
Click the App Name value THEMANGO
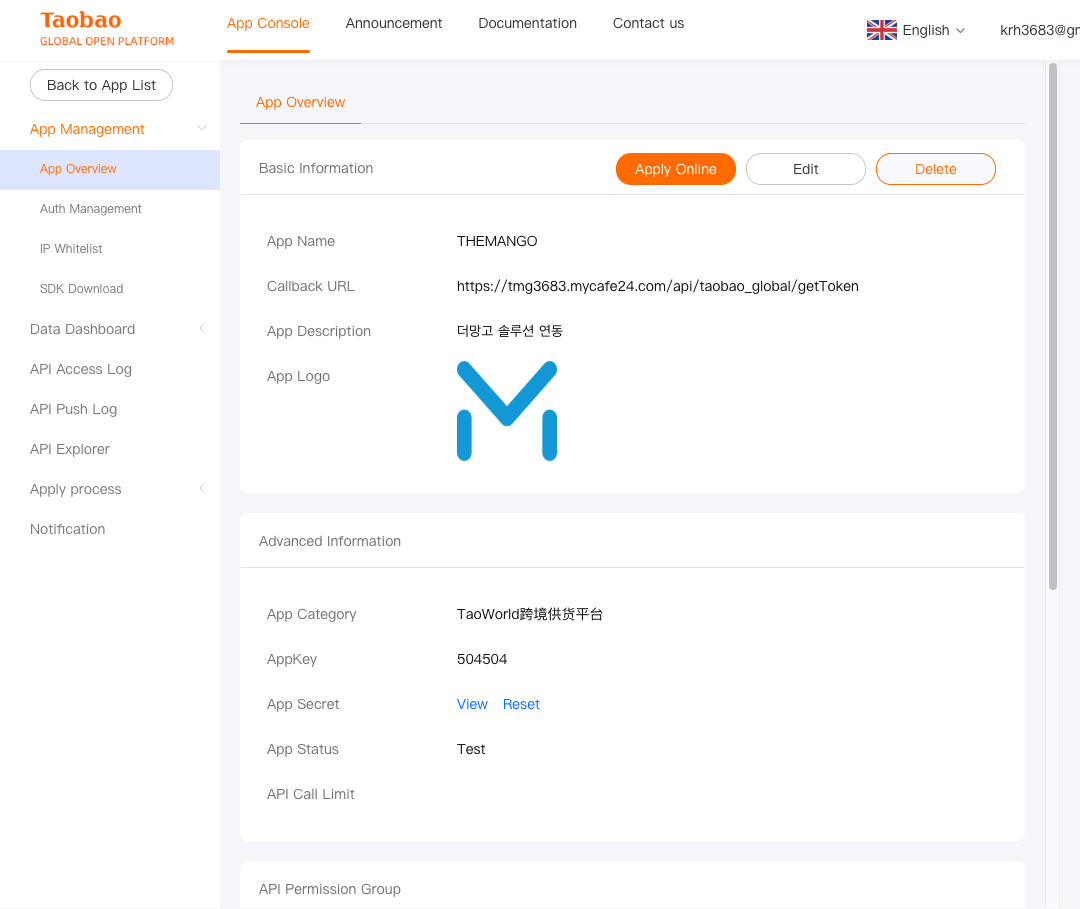click(x=497, y=242)
